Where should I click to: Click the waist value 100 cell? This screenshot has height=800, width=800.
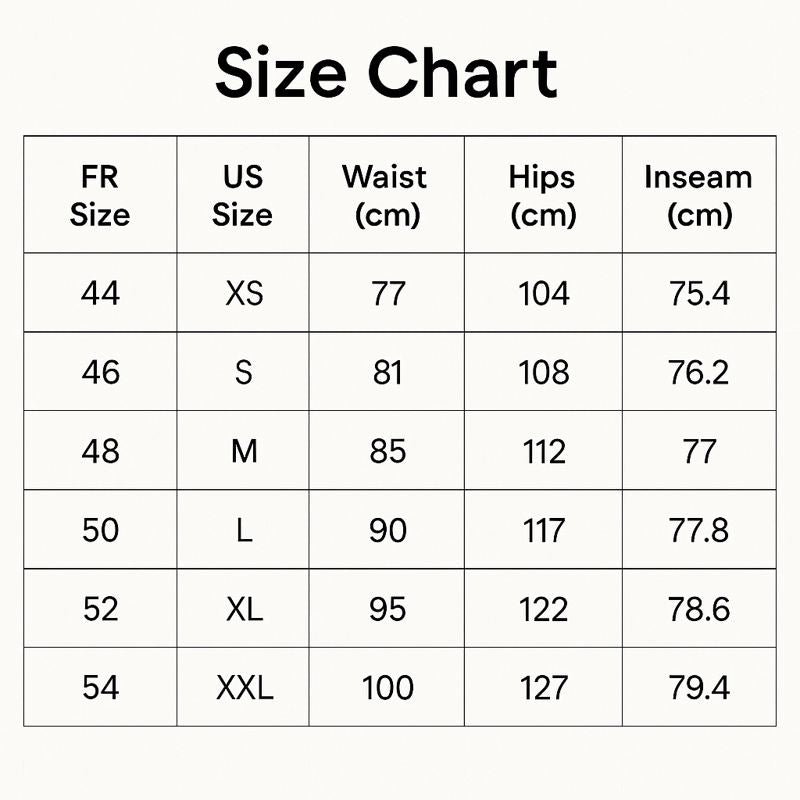[387, 688]
